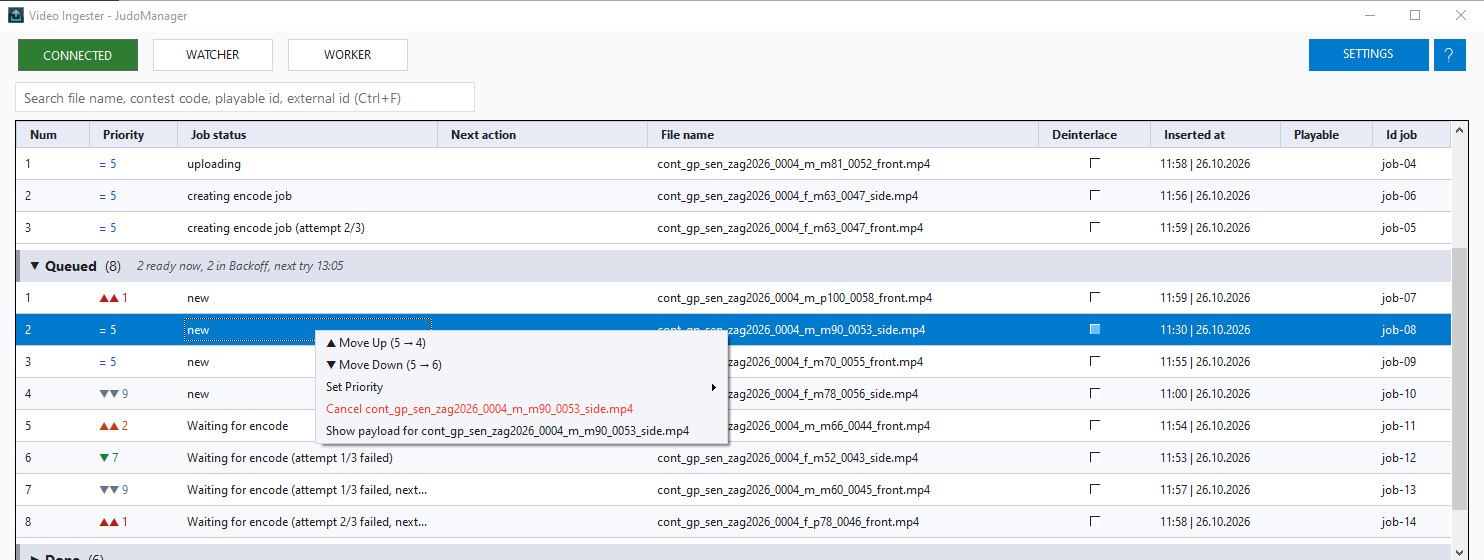Image resolution: width=1484 pixels, height=560 pixels.
Task: Select file cont_gp_sen_zag2026_0004_f_p78_0046_front.mp4
Action: pos(788,522)
